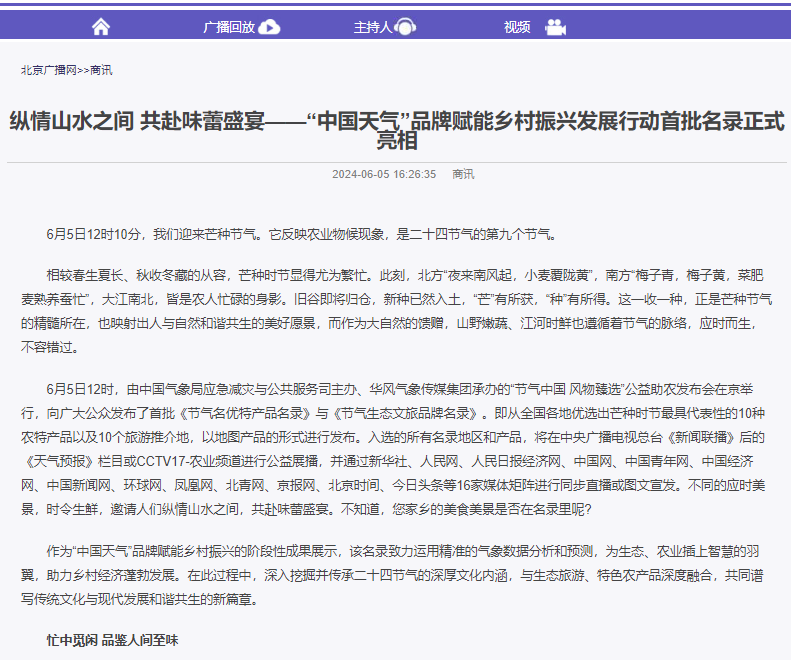
Task: Click the text 《节气生态文旅品牌名录》
Action: coord(406,413)
